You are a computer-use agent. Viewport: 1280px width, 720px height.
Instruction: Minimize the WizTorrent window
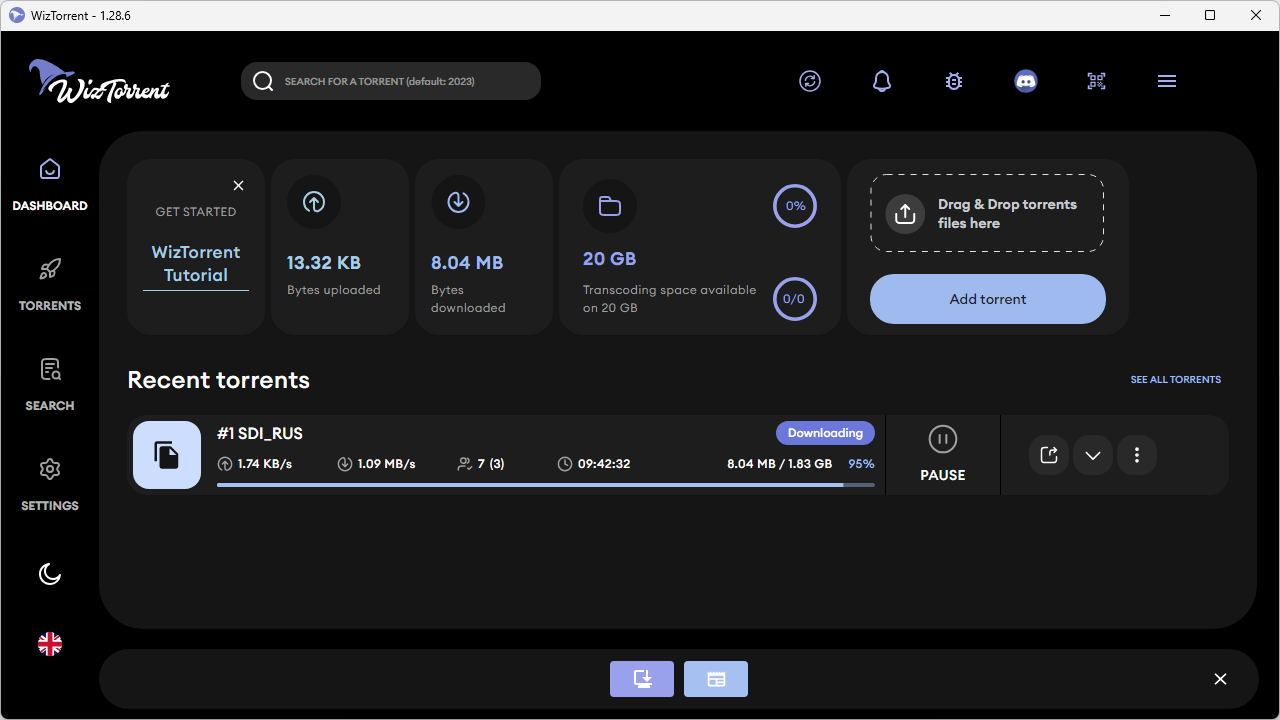[x=1164, y=15]
